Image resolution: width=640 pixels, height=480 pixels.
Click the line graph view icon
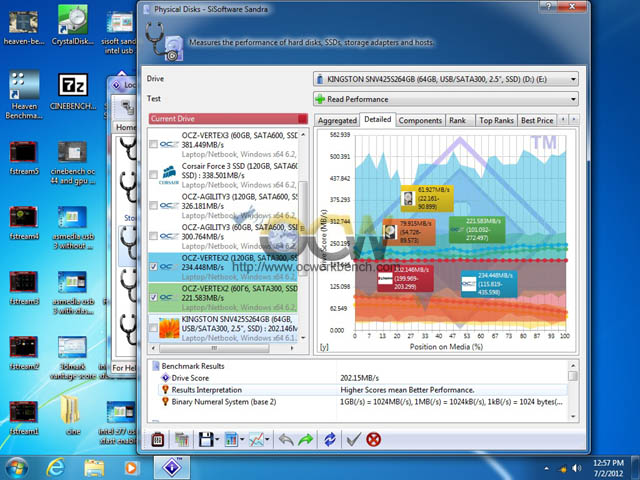point(256,440)
